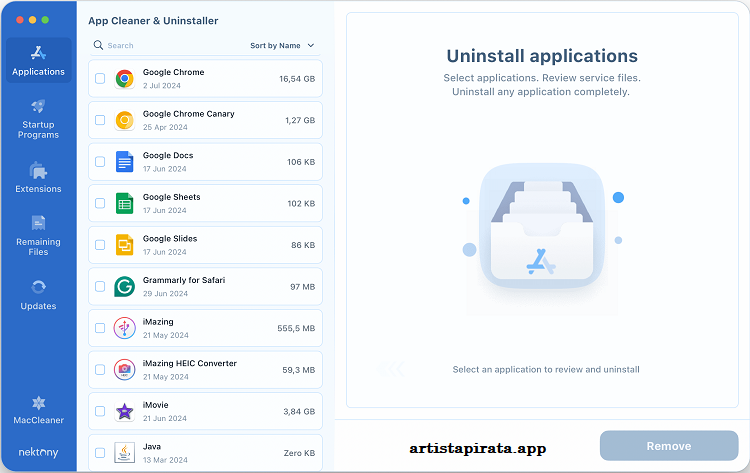The image size is (750, 473).
Task: Click the search magnifier icon
Action: click(x=98, y=45)
